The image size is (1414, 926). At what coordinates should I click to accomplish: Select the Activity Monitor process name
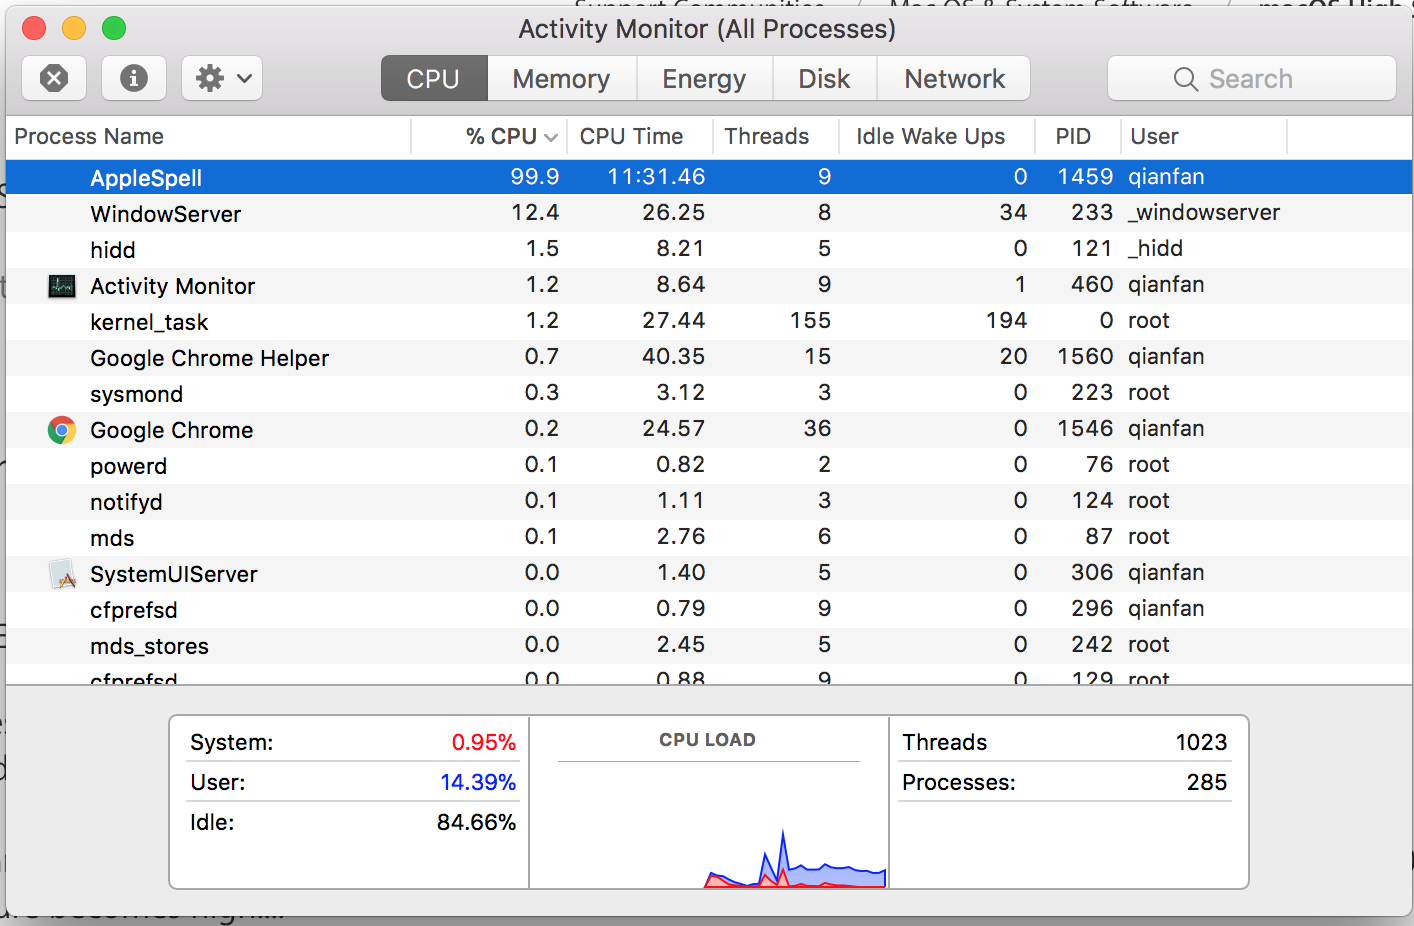[x=172, y=286]
